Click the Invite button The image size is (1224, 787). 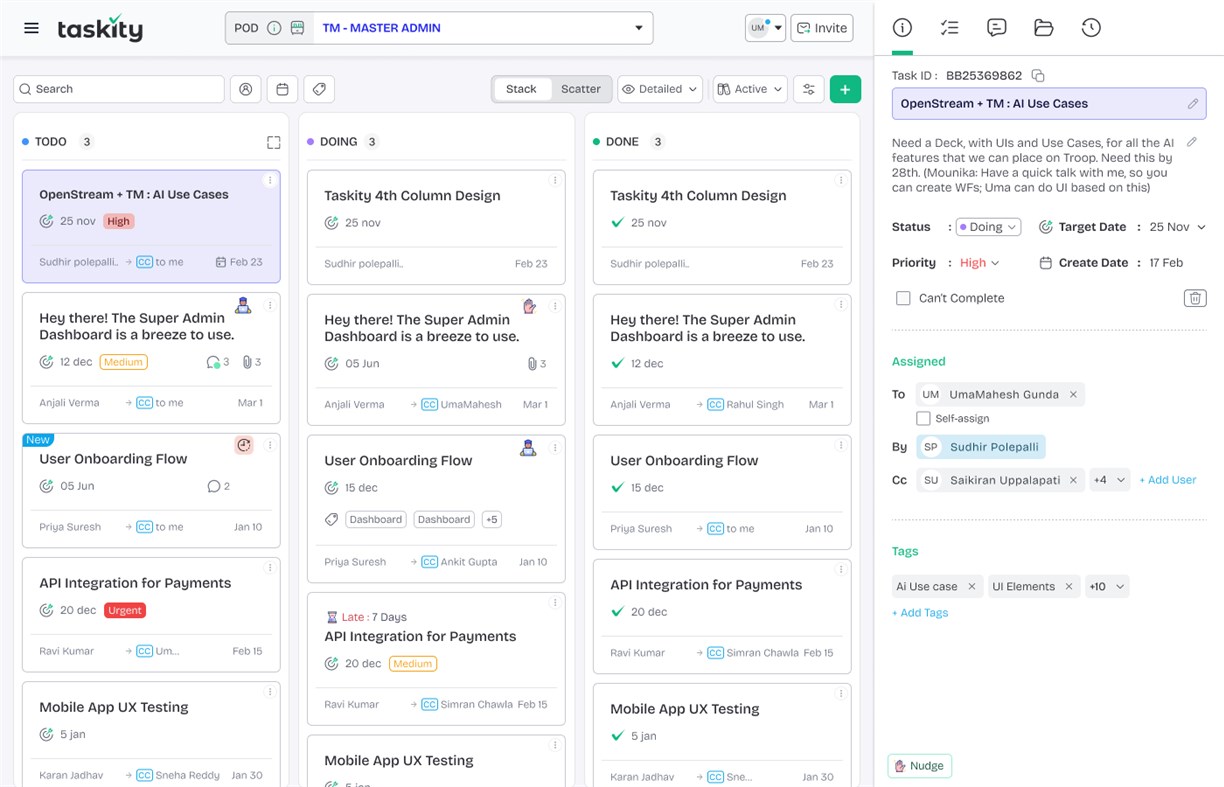[822, 28]
